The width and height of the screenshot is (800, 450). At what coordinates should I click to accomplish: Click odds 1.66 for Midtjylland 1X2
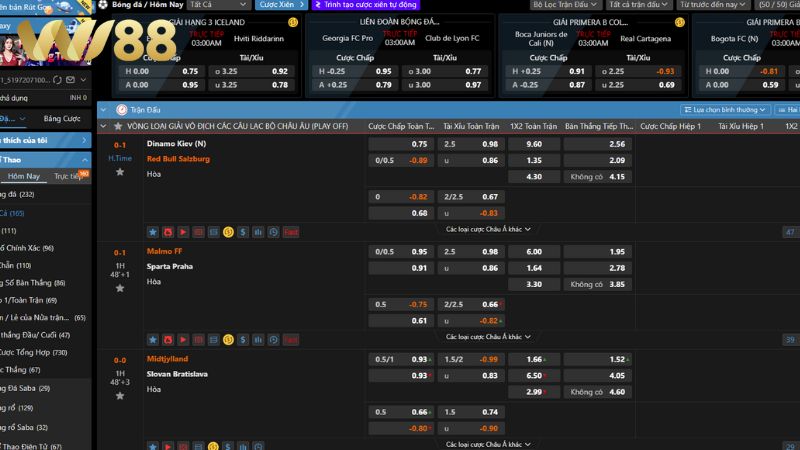[534, 360]
